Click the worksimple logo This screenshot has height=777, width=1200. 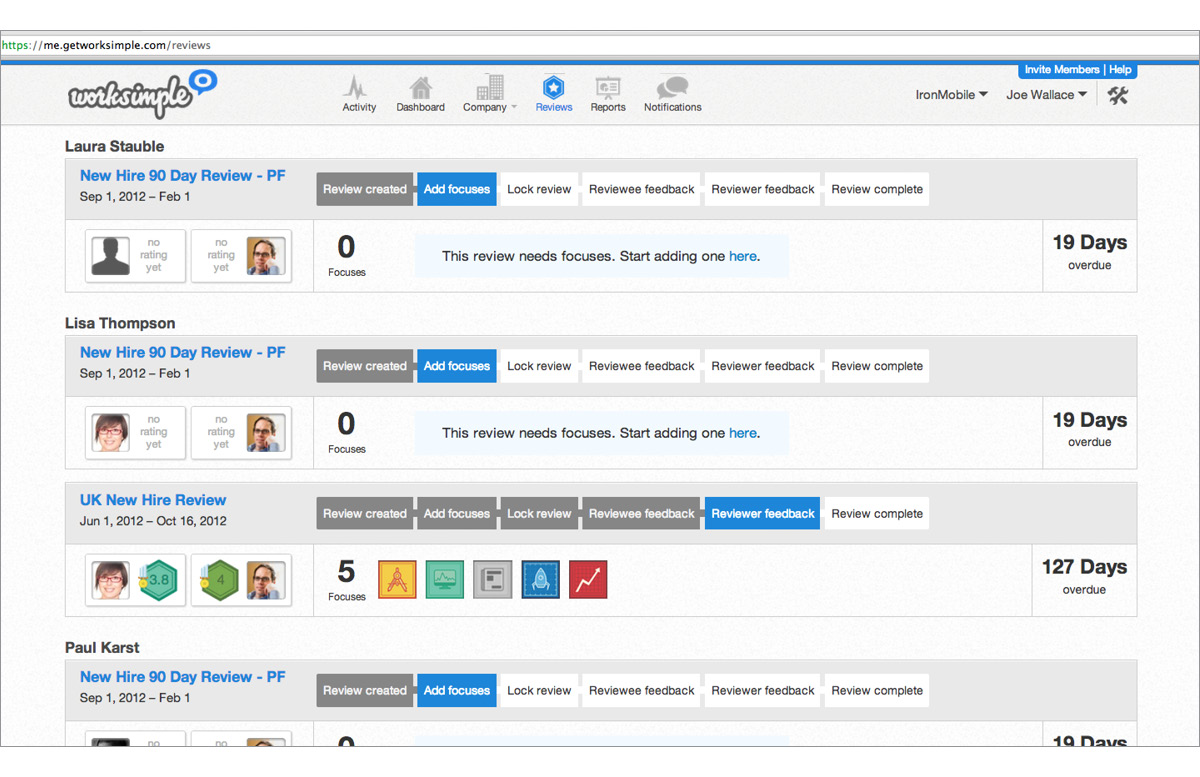point(142,94)
